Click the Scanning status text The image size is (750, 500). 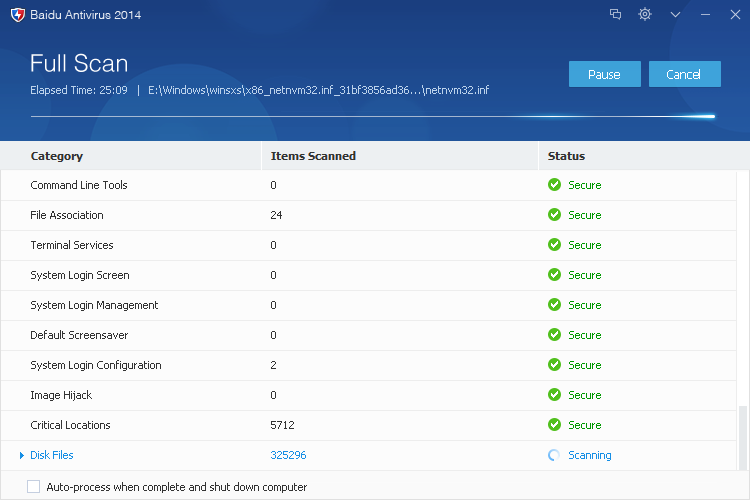589,455
